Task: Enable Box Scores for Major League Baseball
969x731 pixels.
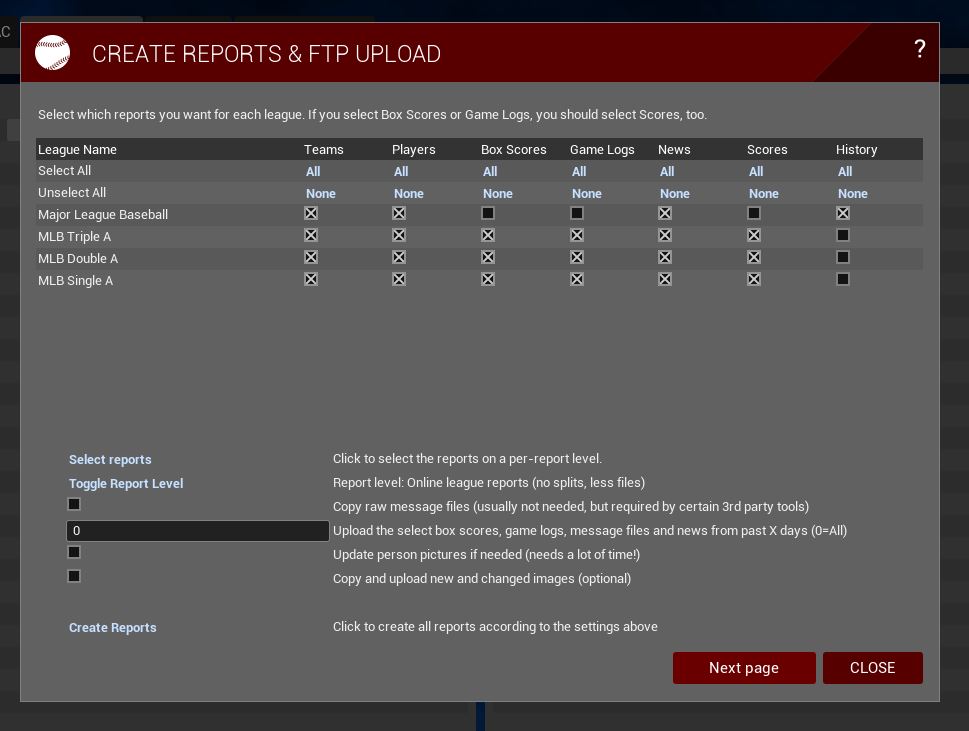Action: pyautogui.click(x=488, y=213)
